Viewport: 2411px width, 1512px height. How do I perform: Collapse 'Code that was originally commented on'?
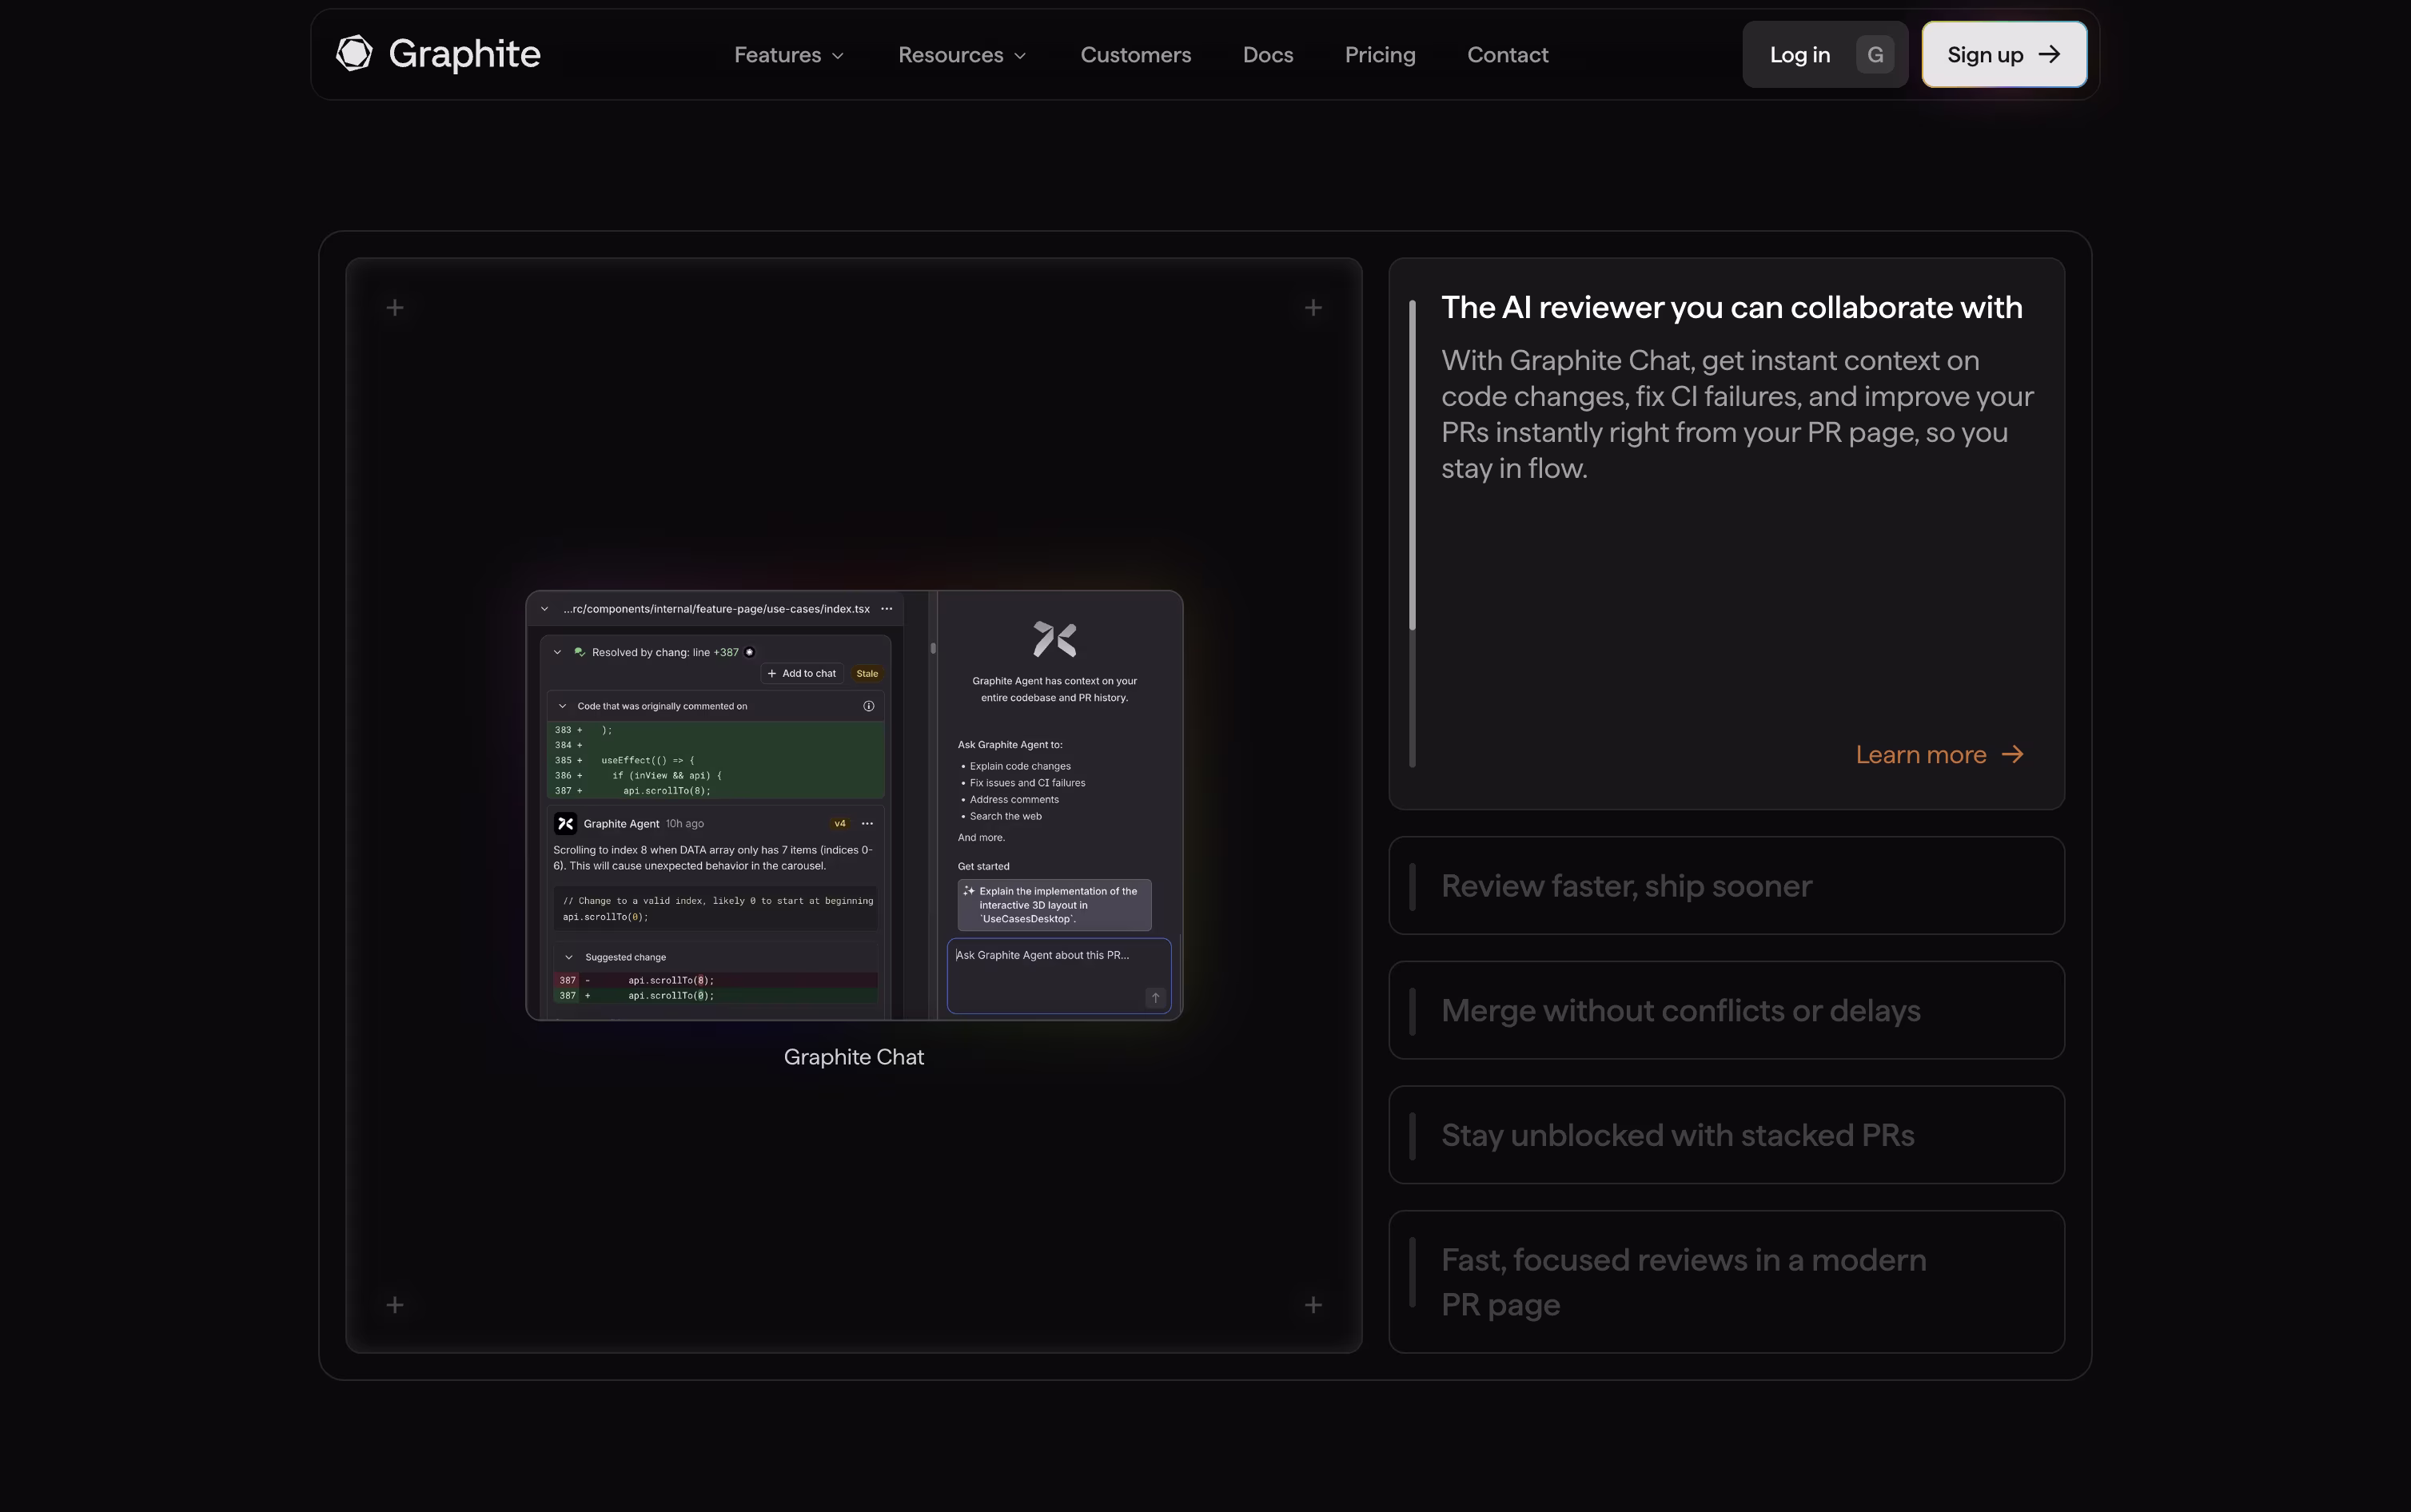pos(562,706)
